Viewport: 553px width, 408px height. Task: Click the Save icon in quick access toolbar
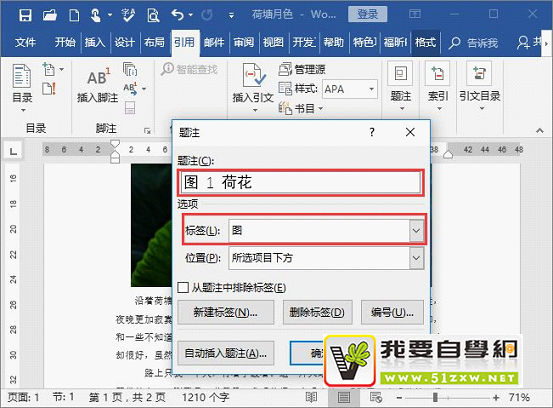coord(25,15)
